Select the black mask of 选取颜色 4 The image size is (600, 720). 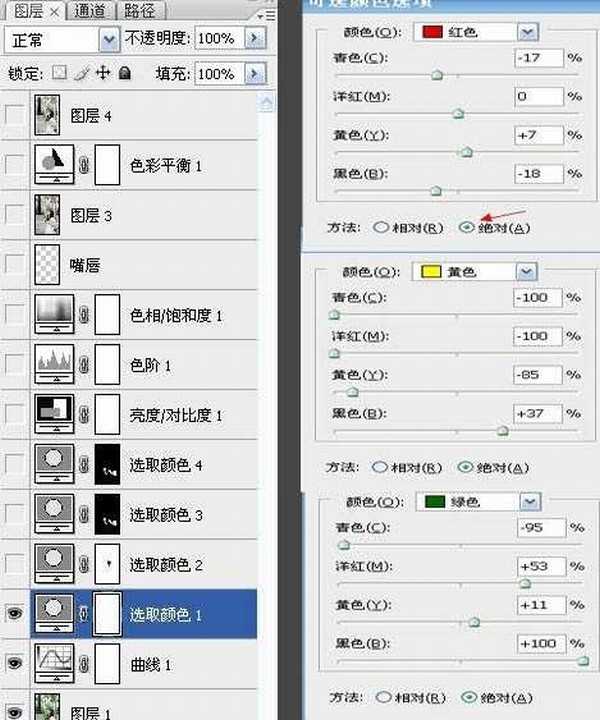tap(107, 464)
